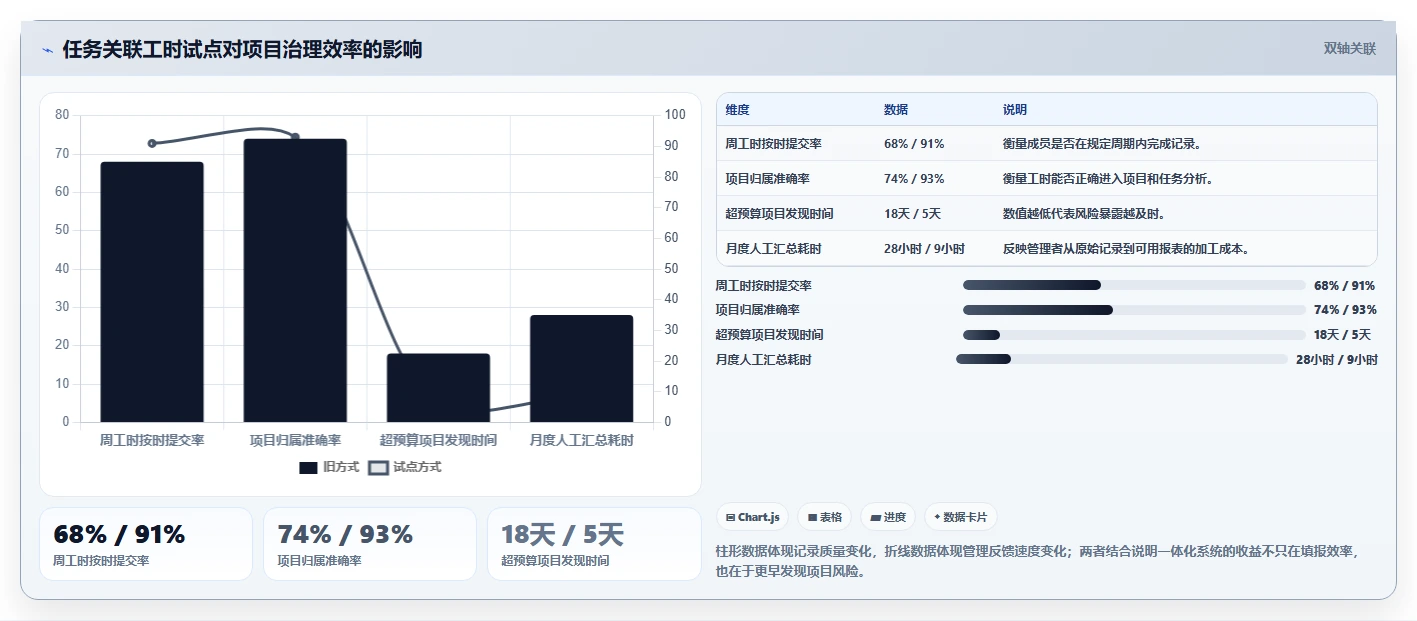Image resolution: width=1417 pixels, height=621 pixels.
Task: Open the 18天 / 5天 data card
Action: tap(594, 544)
